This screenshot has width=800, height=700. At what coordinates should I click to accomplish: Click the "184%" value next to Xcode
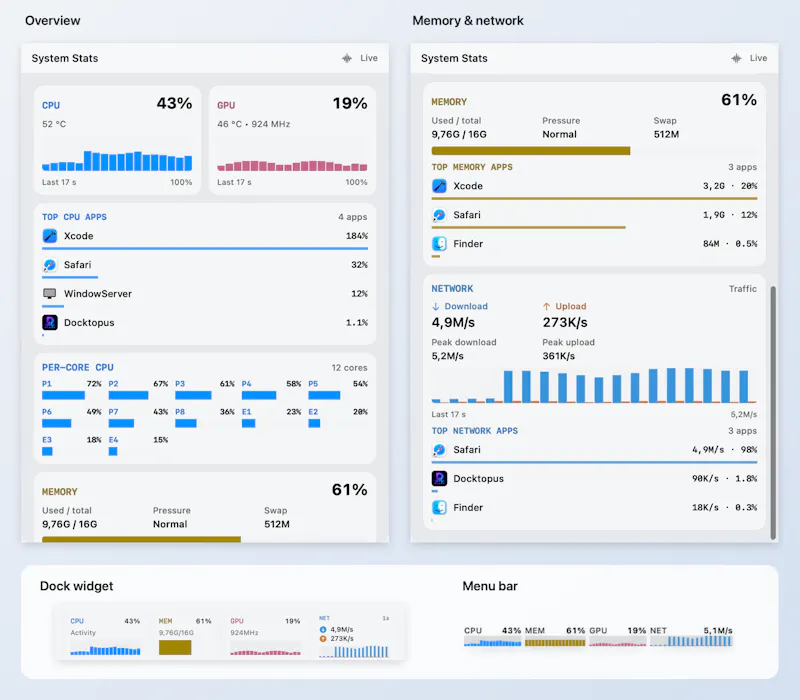pos(357,236)
